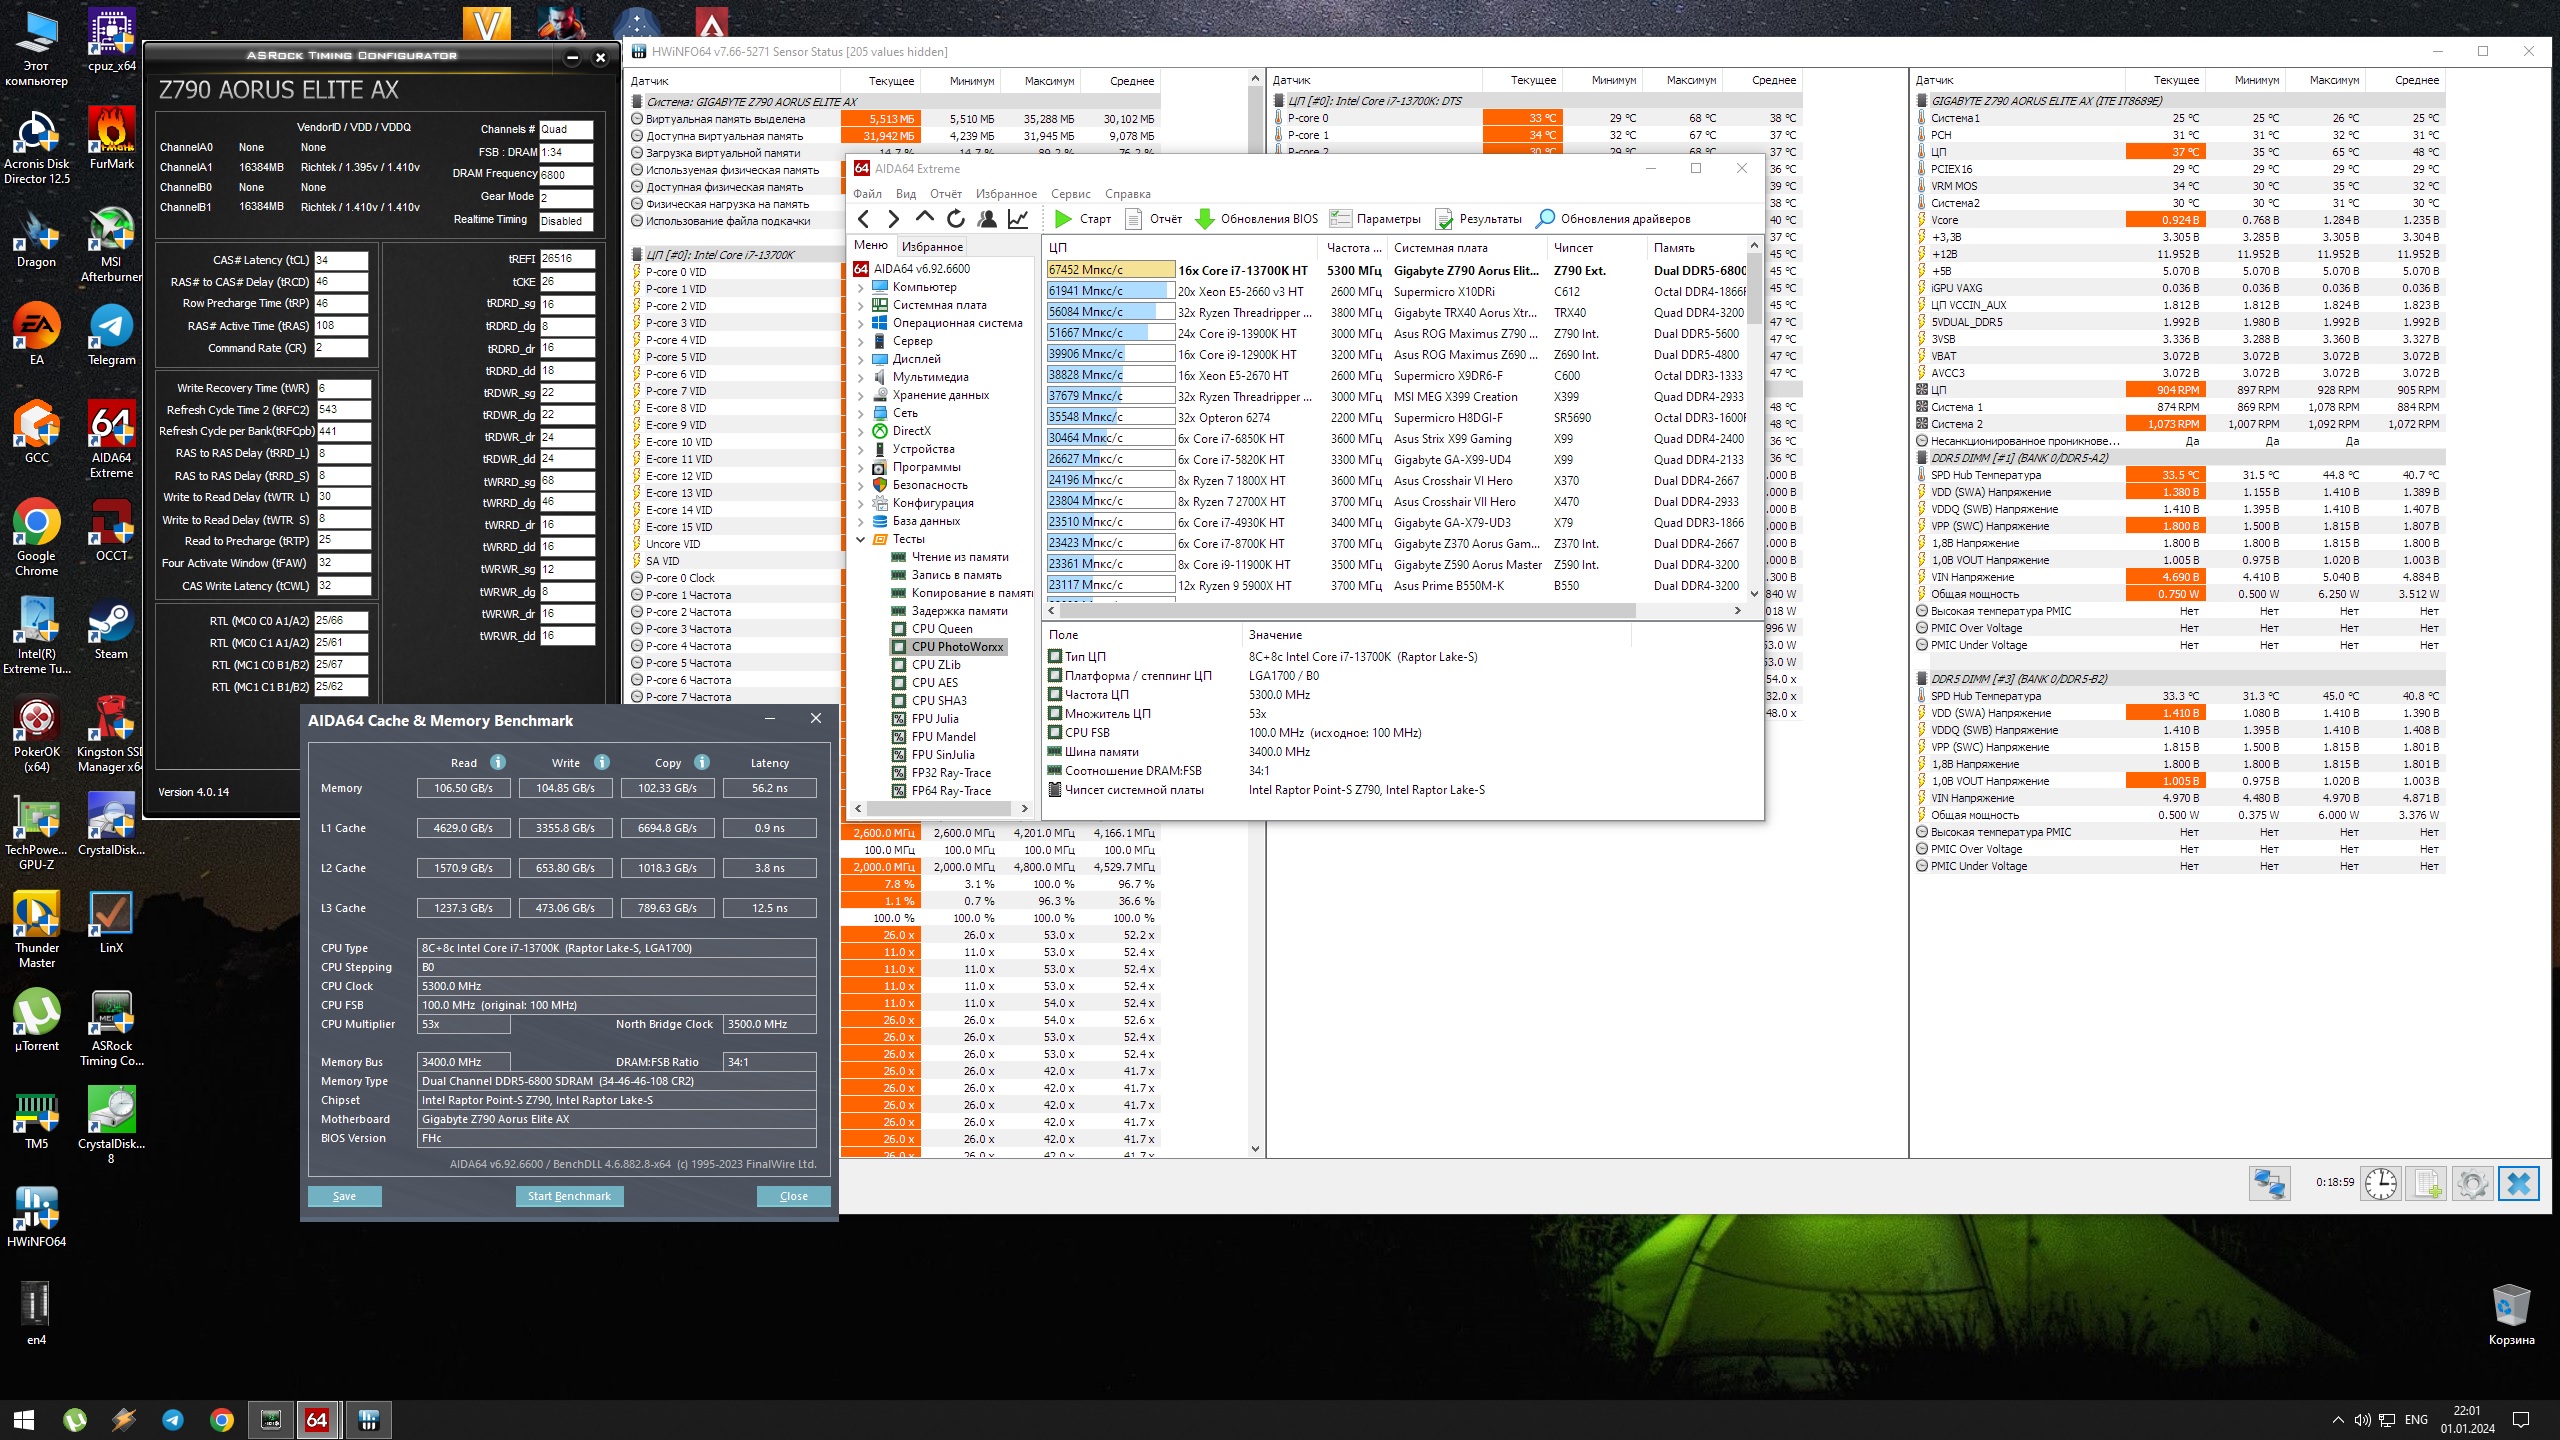
Task: Click the Обновления драйверов magnifier icon
Action: point(1545,219)
